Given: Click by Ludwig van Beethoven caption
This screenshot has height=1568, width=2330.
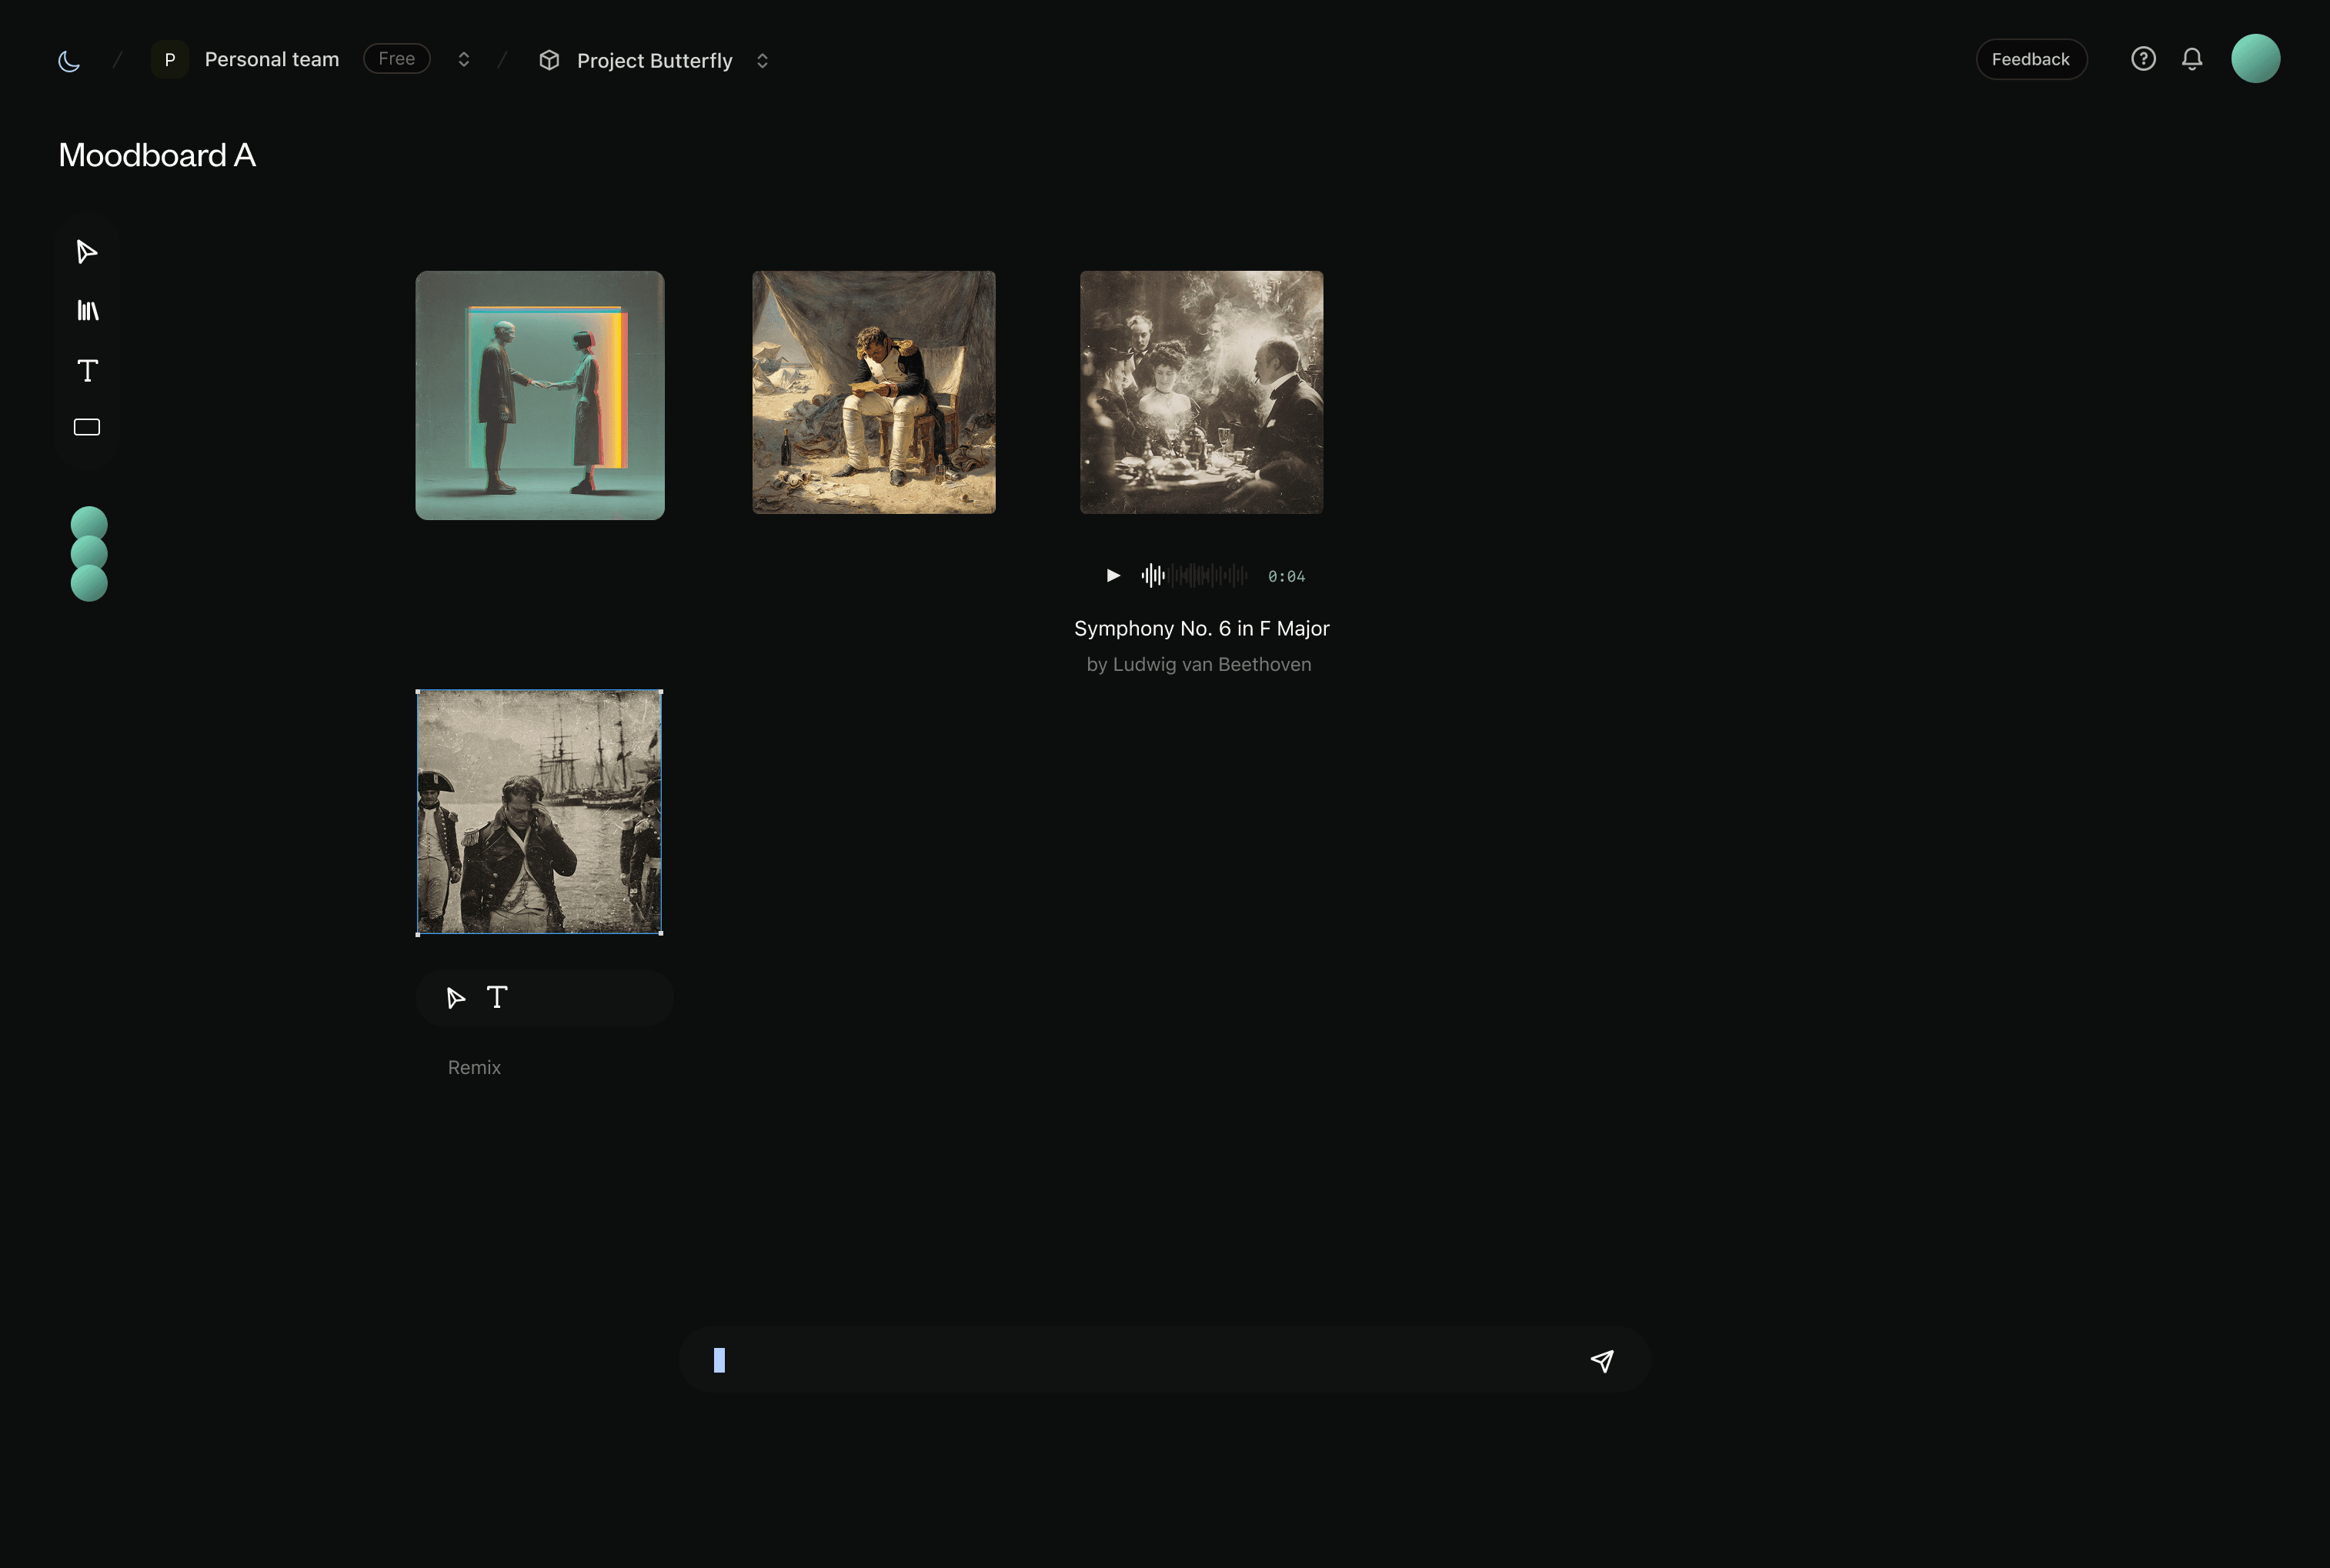Looking at the screenshot, I should [1199, 664].
